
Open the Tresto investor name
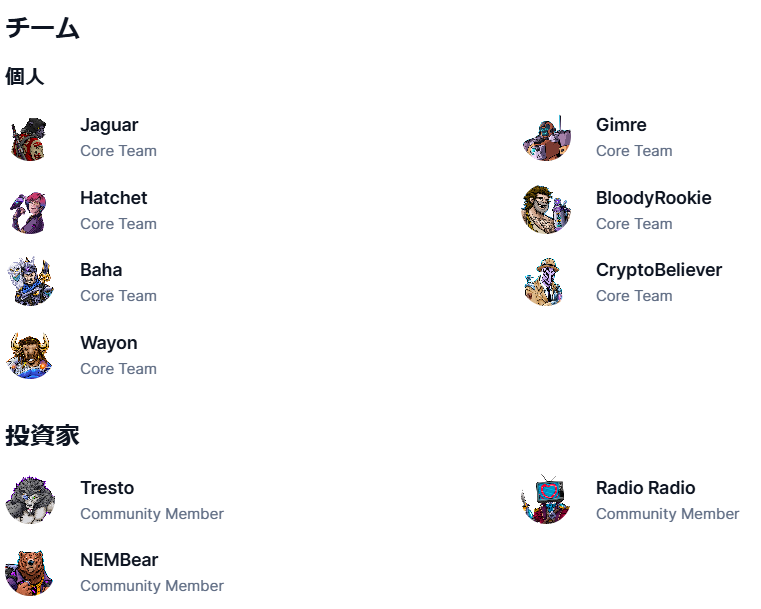point(107,488)
